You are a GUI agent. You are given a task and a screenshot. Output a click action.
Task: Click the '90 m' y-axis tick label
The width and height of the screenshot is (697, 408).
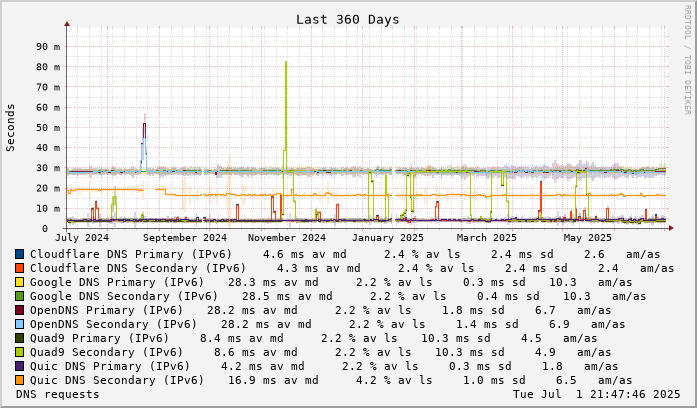click(x=48, y=47)
